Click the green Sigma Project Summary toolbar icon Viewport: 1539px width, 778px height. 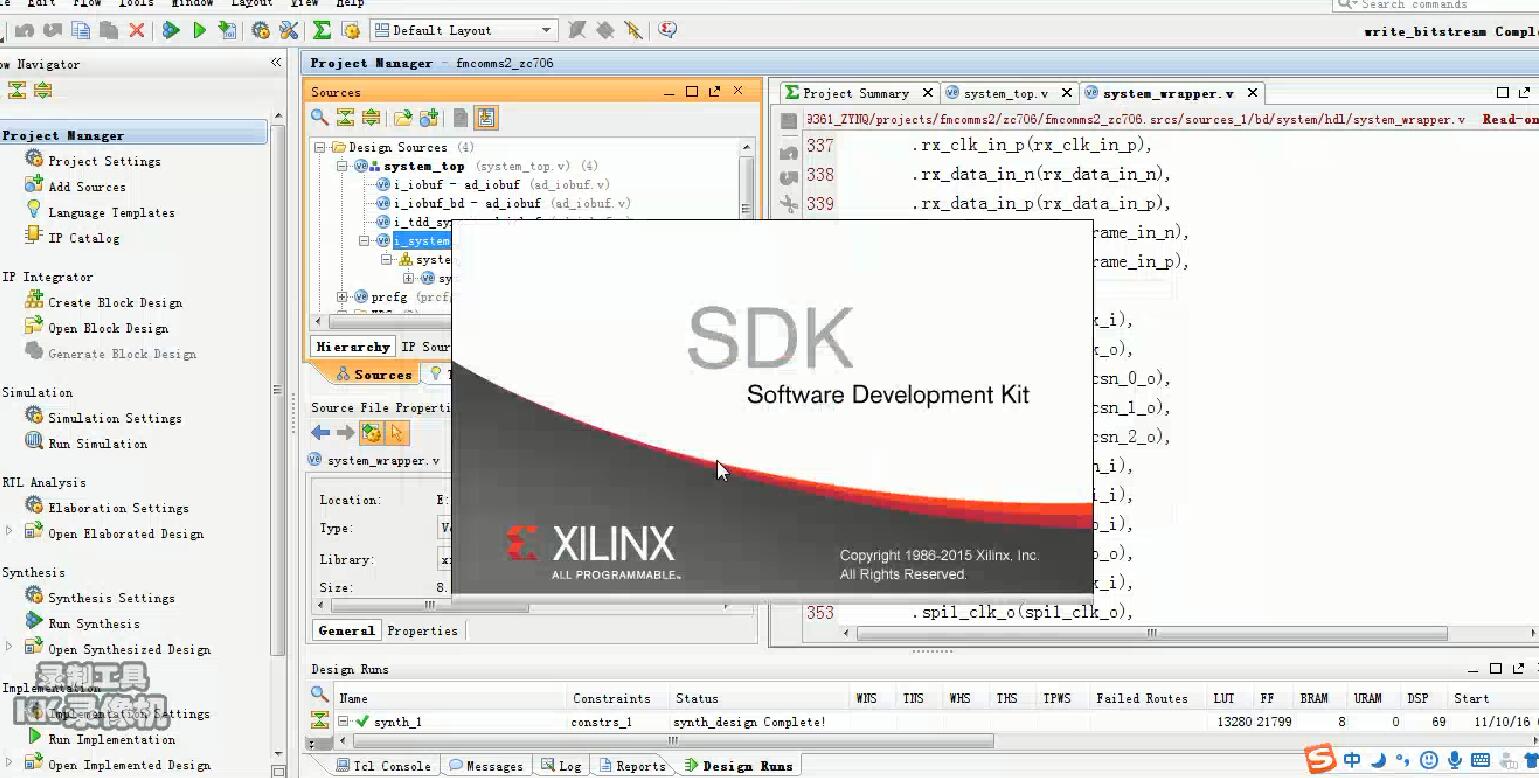pyautogui.click(x=322, y=31)
